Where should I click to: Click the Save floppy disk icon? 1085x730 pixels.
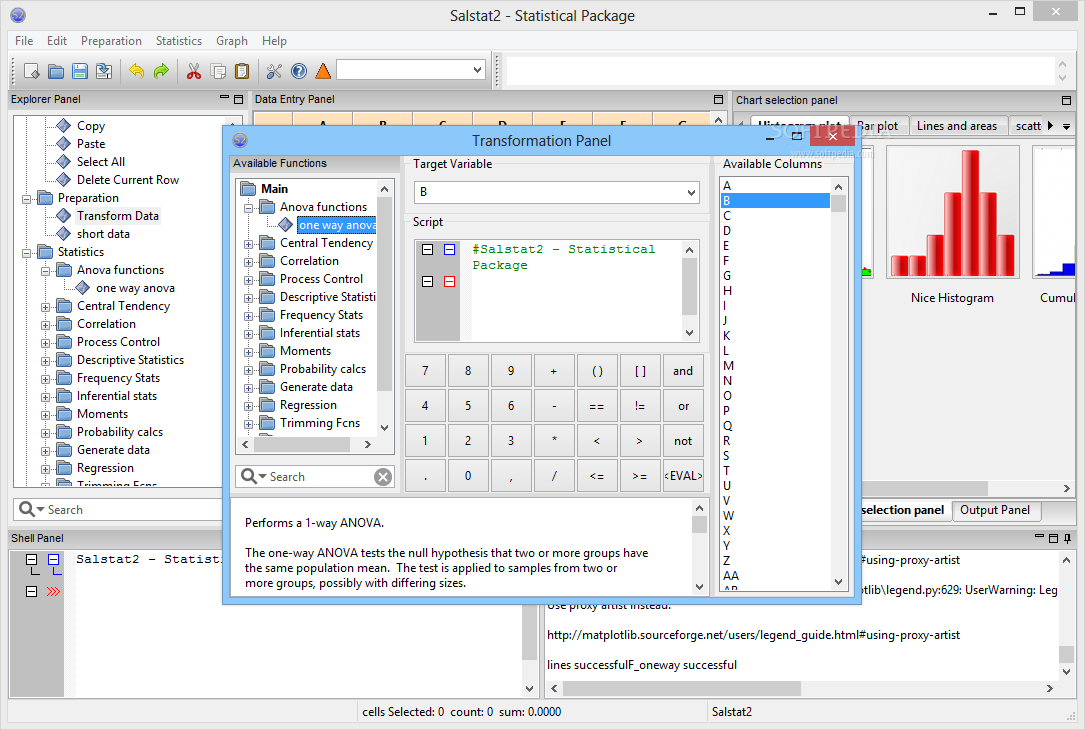tap(80, 71)
